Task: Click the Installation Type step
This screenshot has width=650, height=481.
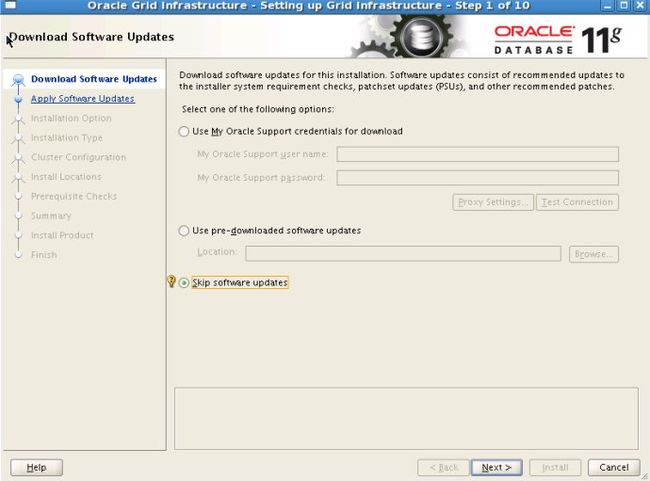Action: click(67, 138)
